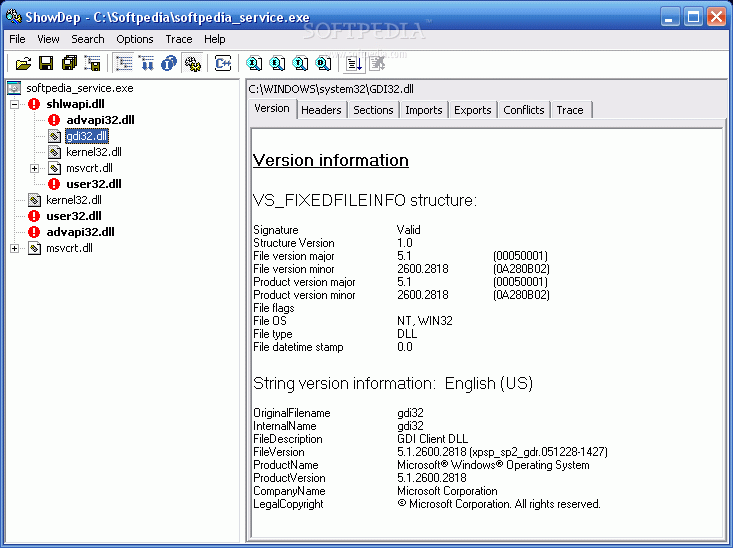This screenshot has height=548, width=733.
Task: Click the ProductVersion value 5.1.2600.2818
Action: [431, 478]
